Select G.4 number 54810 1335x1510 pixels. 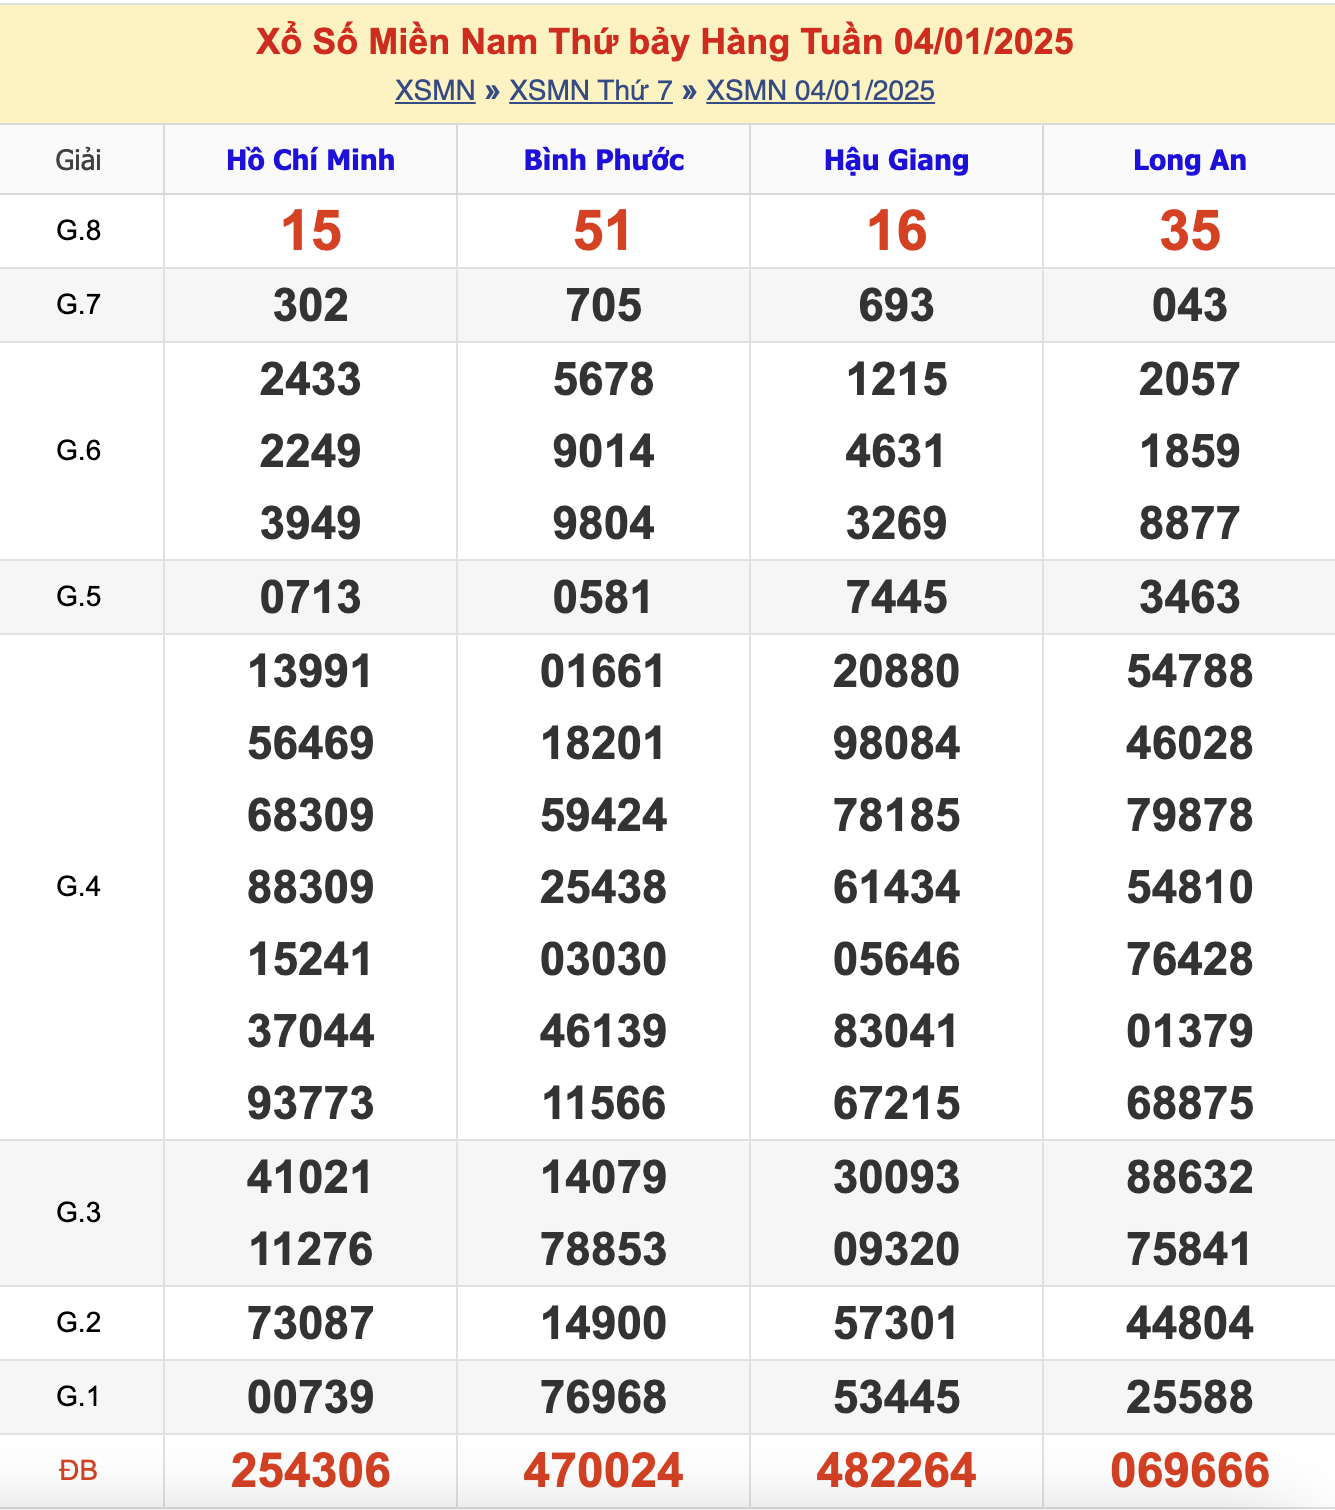click(x=1190, y=887)
